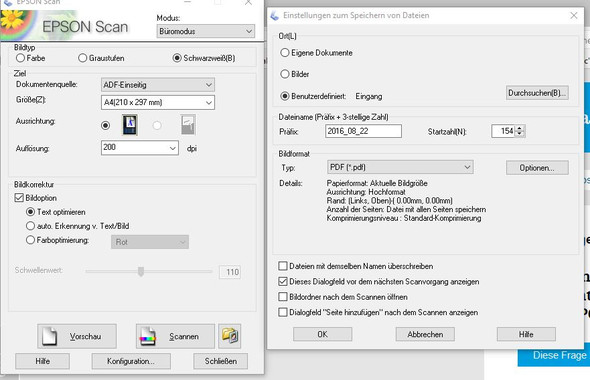Viewport: 590px width, 380px height.
Task: Increase the Startzahl stepper value
Action: coord(520,128)
